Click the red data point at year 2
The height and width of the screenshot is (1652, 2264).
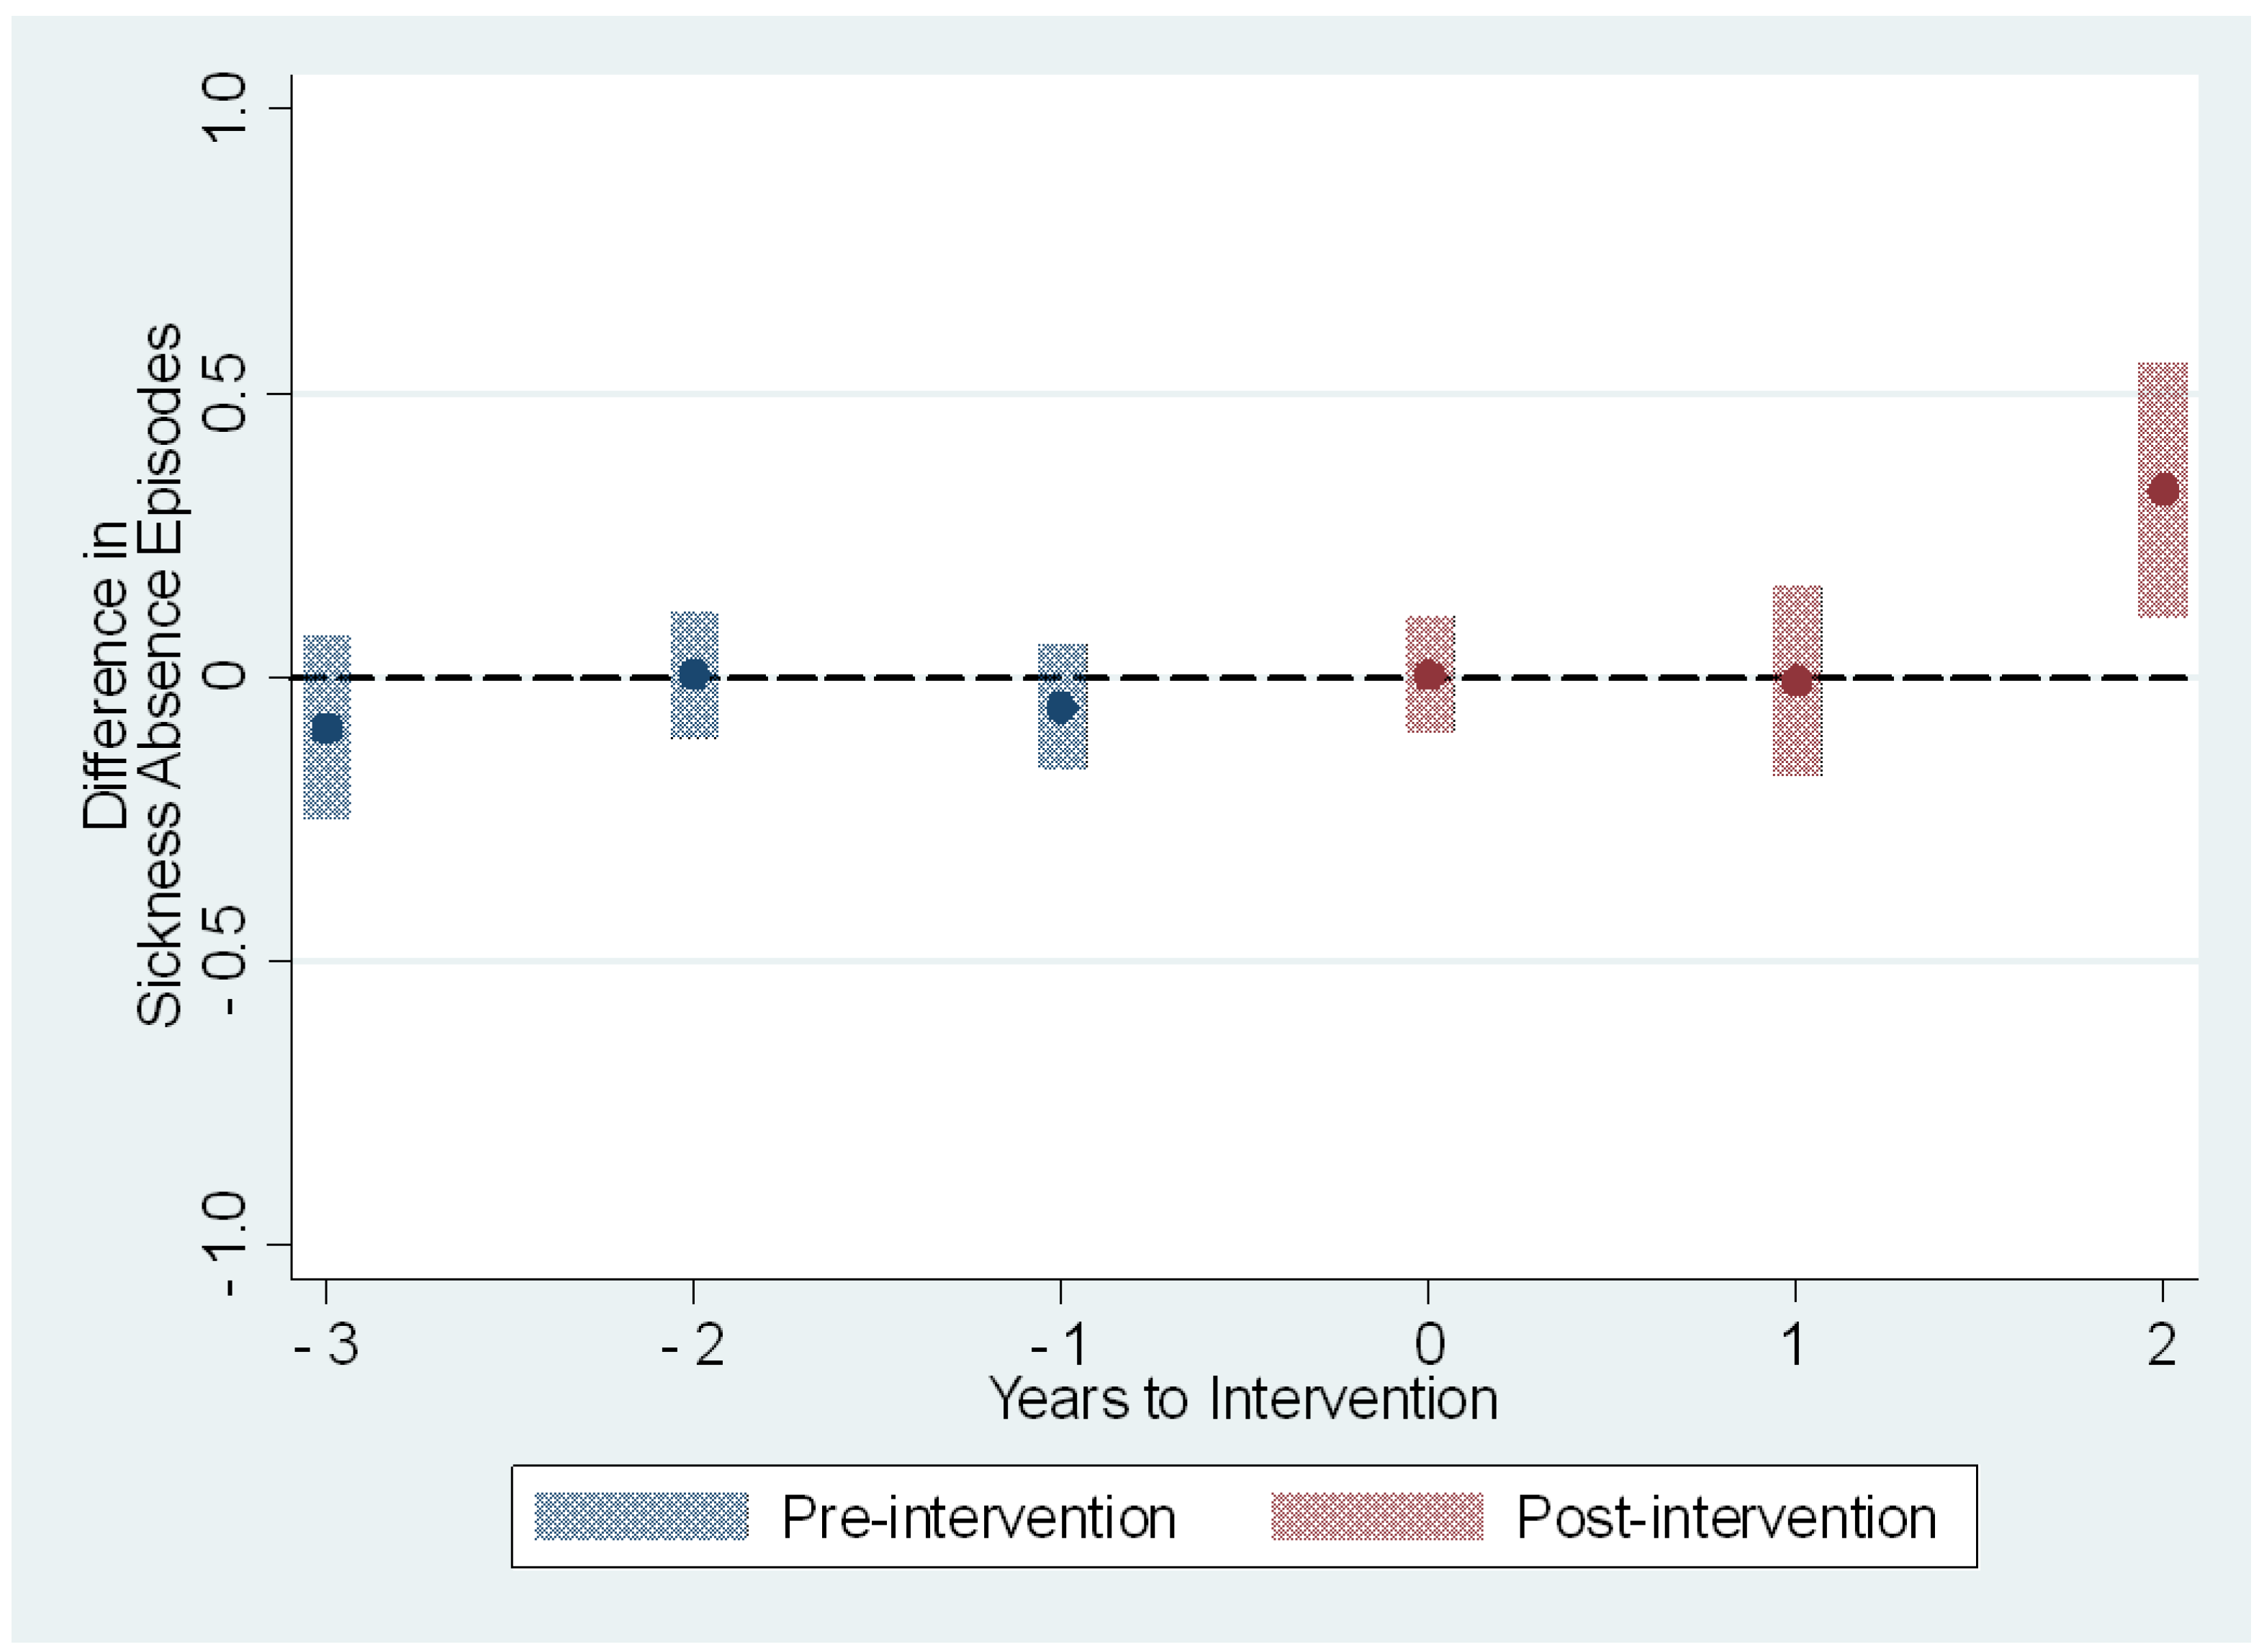coord(2163,490)
